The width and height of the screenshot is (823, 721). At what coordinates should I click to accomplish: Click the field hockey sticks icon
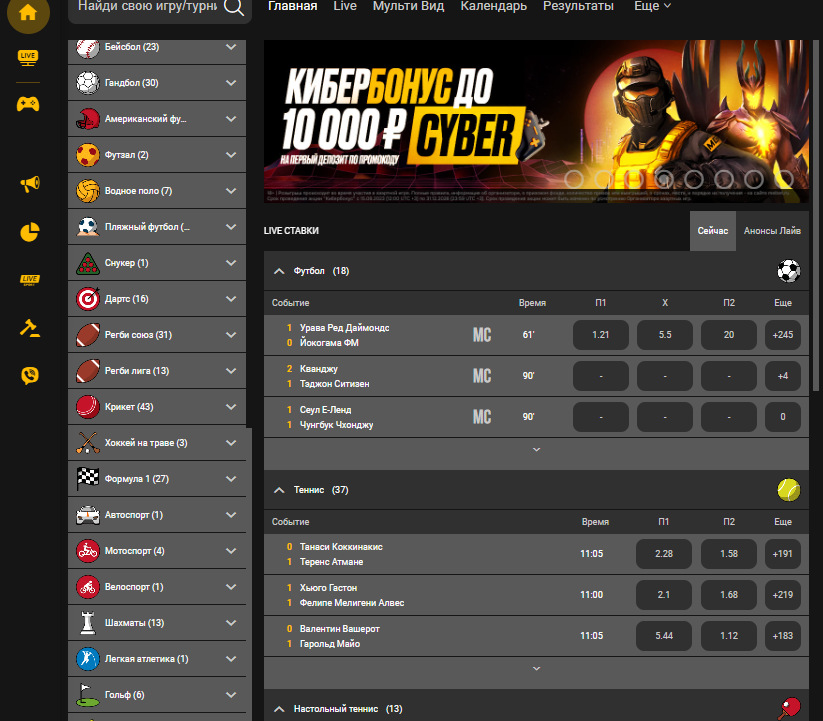tap(88, 443)
